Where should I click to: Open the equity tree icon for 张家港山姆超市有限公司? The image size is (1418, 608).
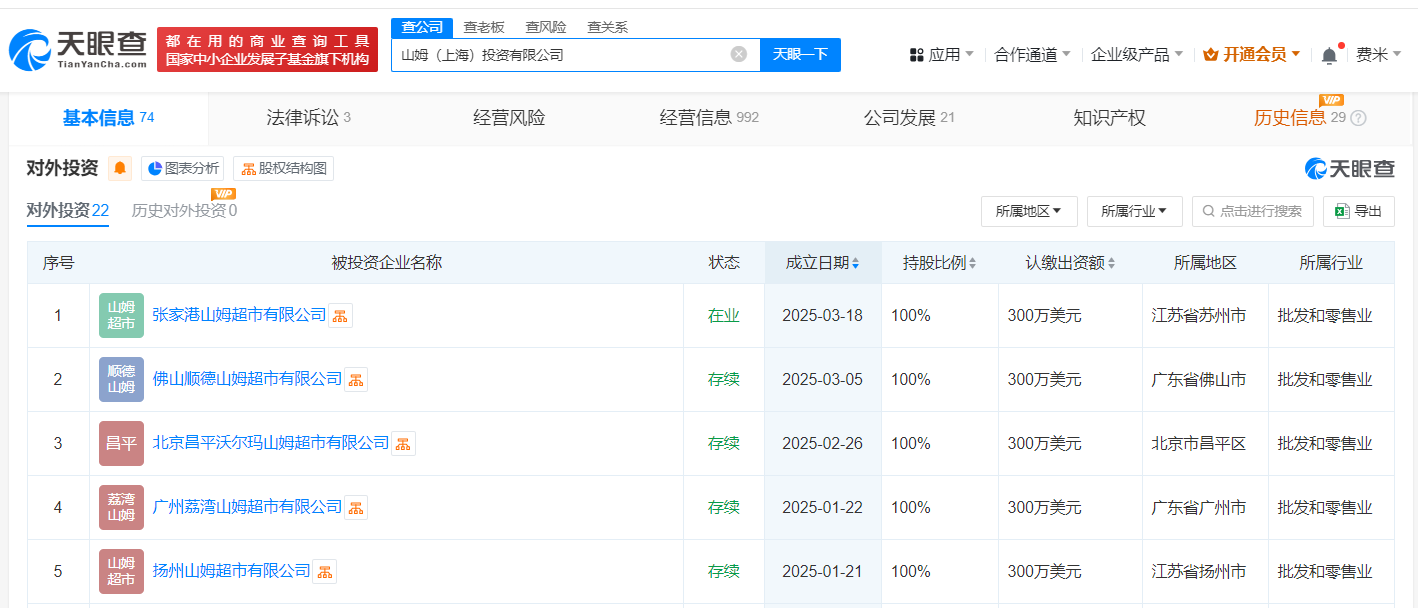(x=340, y=315)
